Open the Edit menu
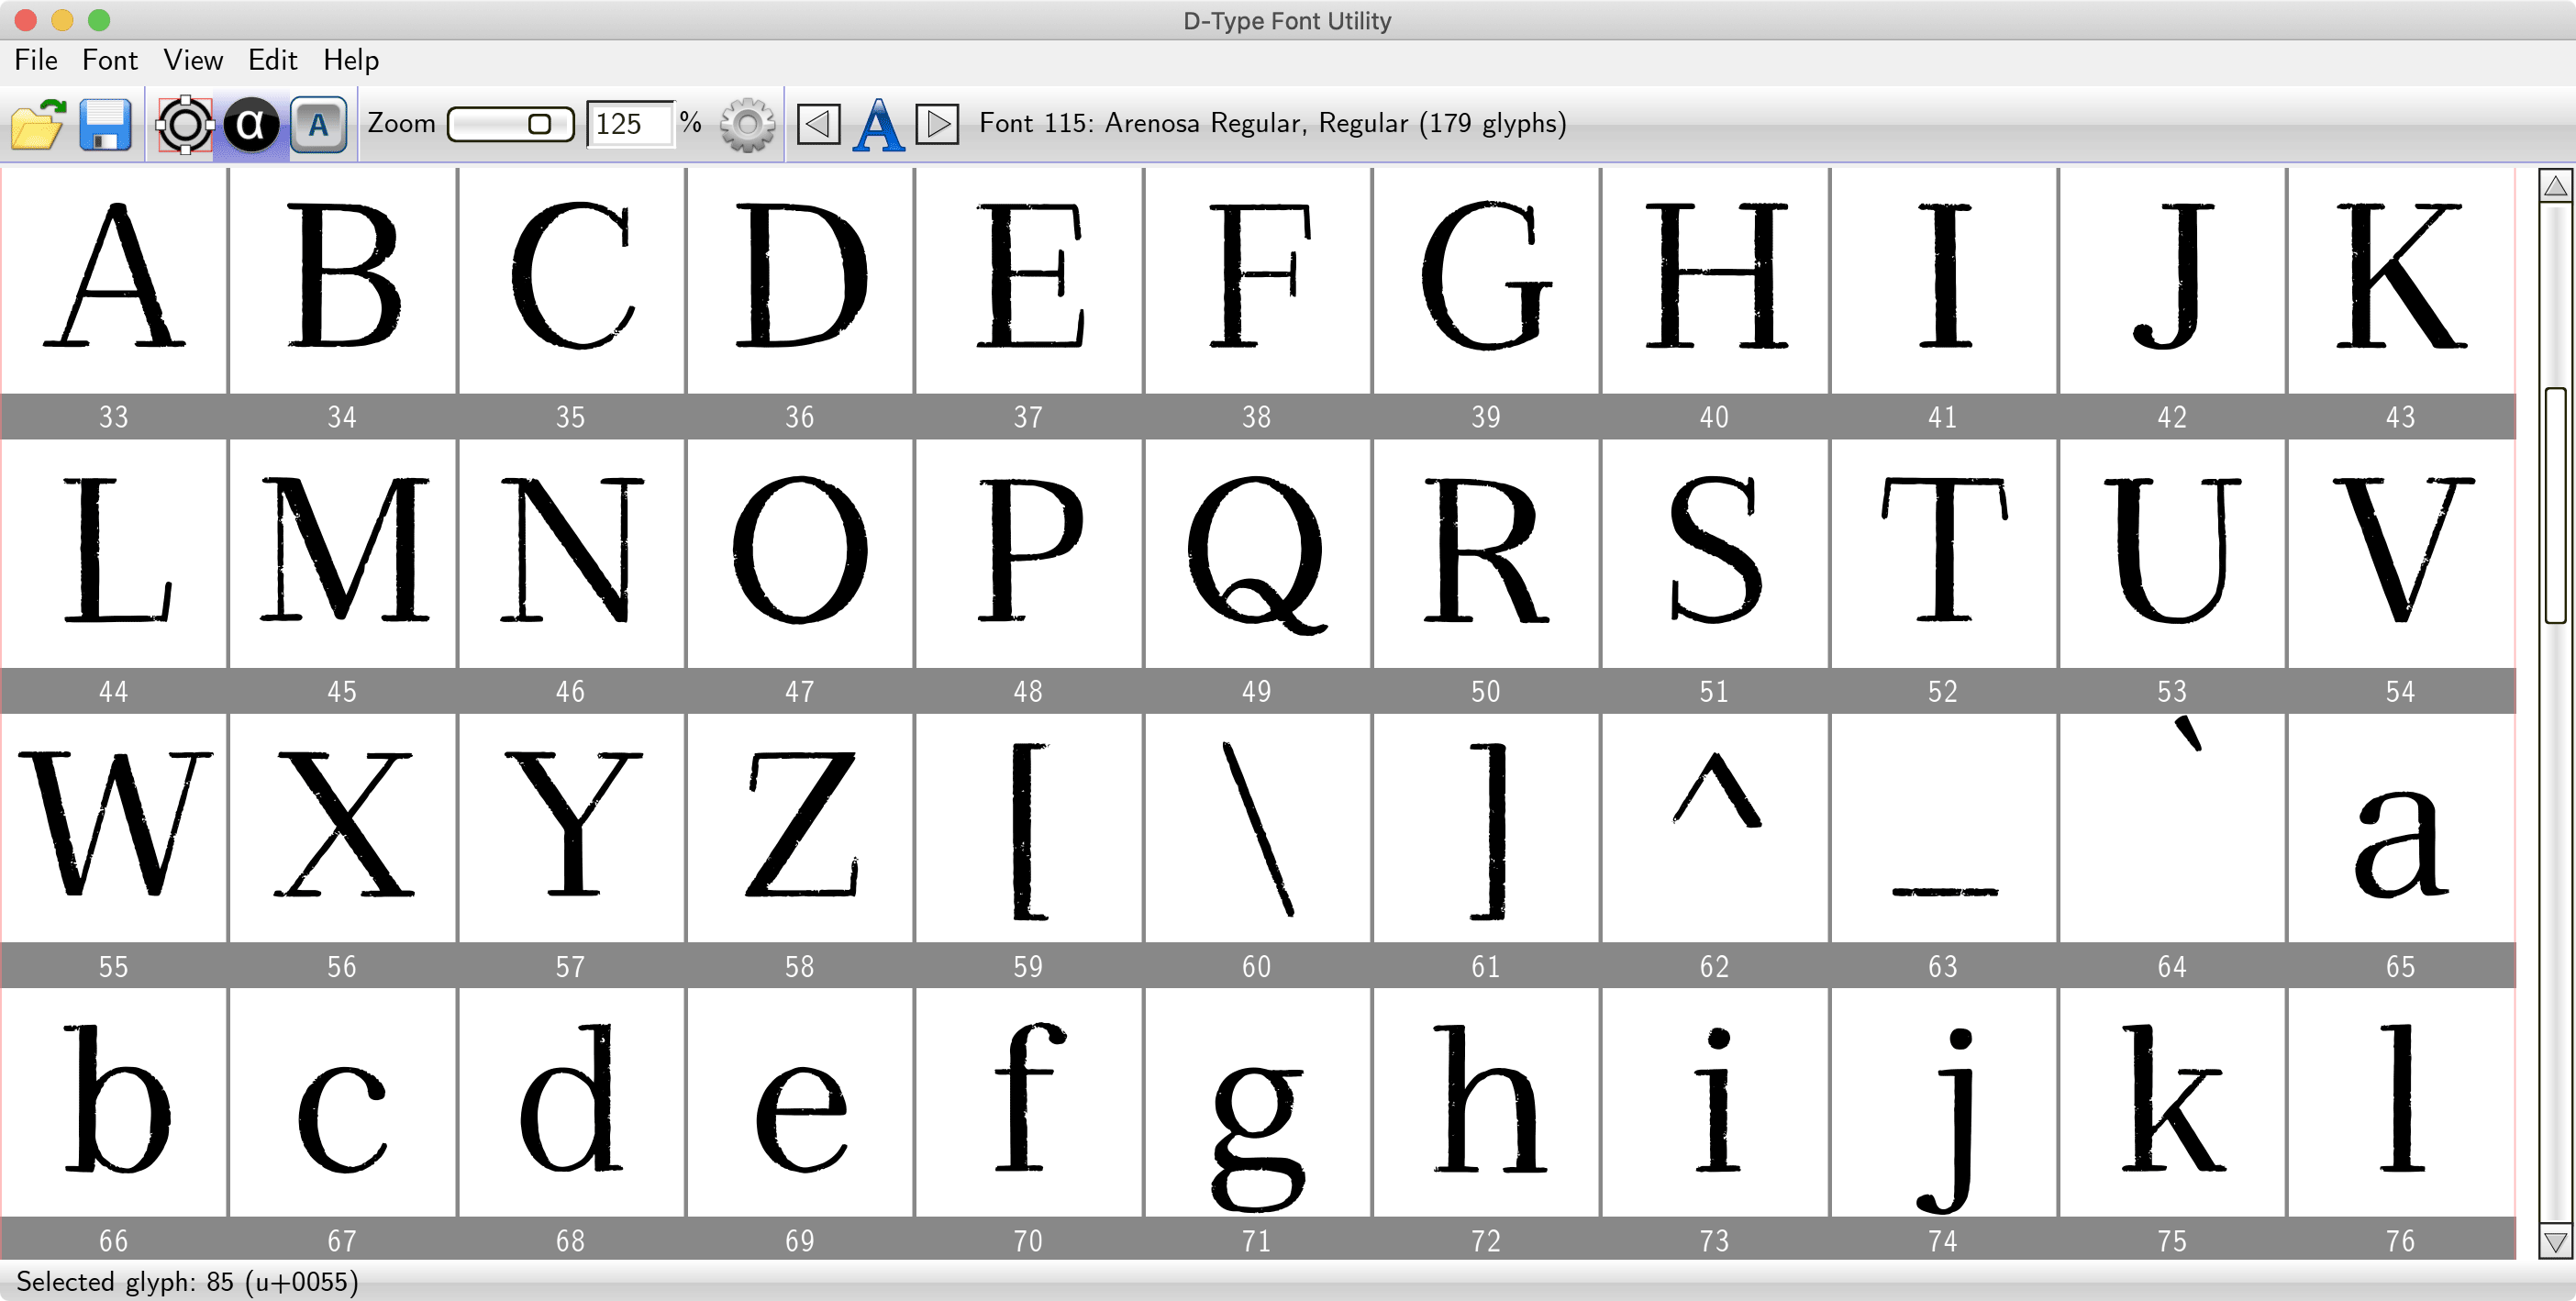The height and width of the screenshot is (1301, 2576). [273, 60]
